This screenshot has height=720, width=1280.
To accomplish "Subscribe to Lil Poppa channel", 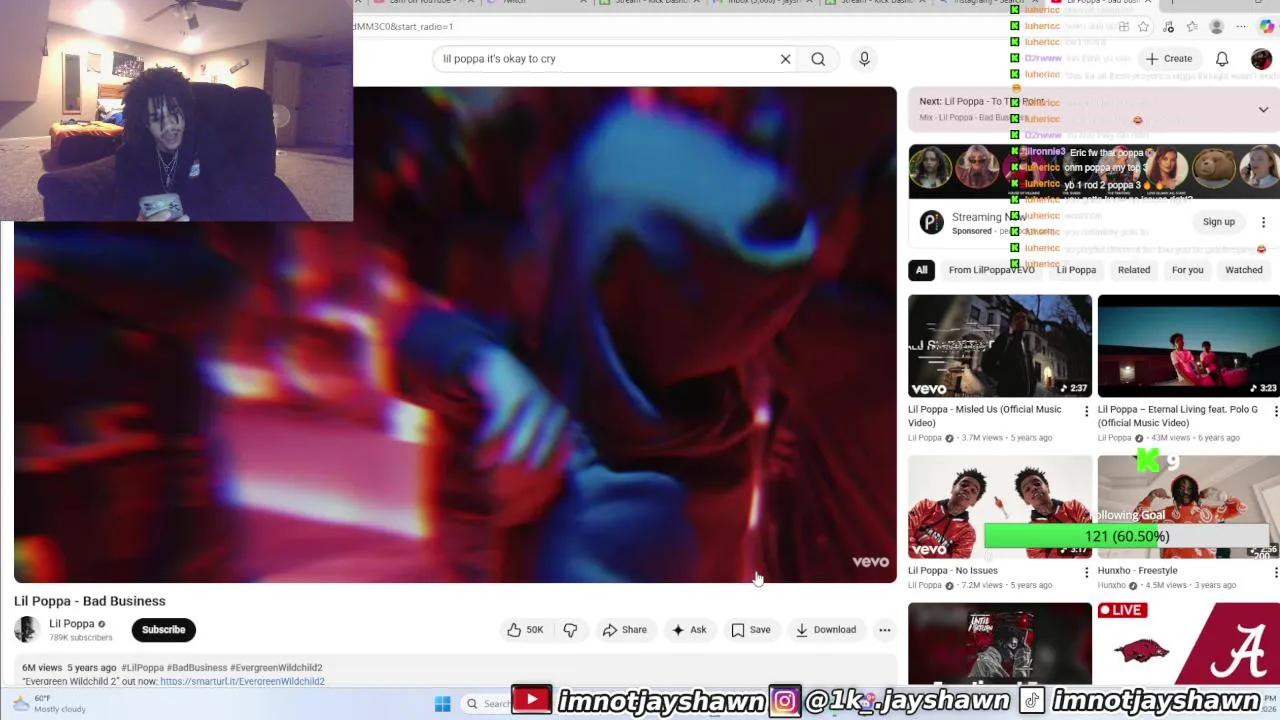I will coord(163,630).
